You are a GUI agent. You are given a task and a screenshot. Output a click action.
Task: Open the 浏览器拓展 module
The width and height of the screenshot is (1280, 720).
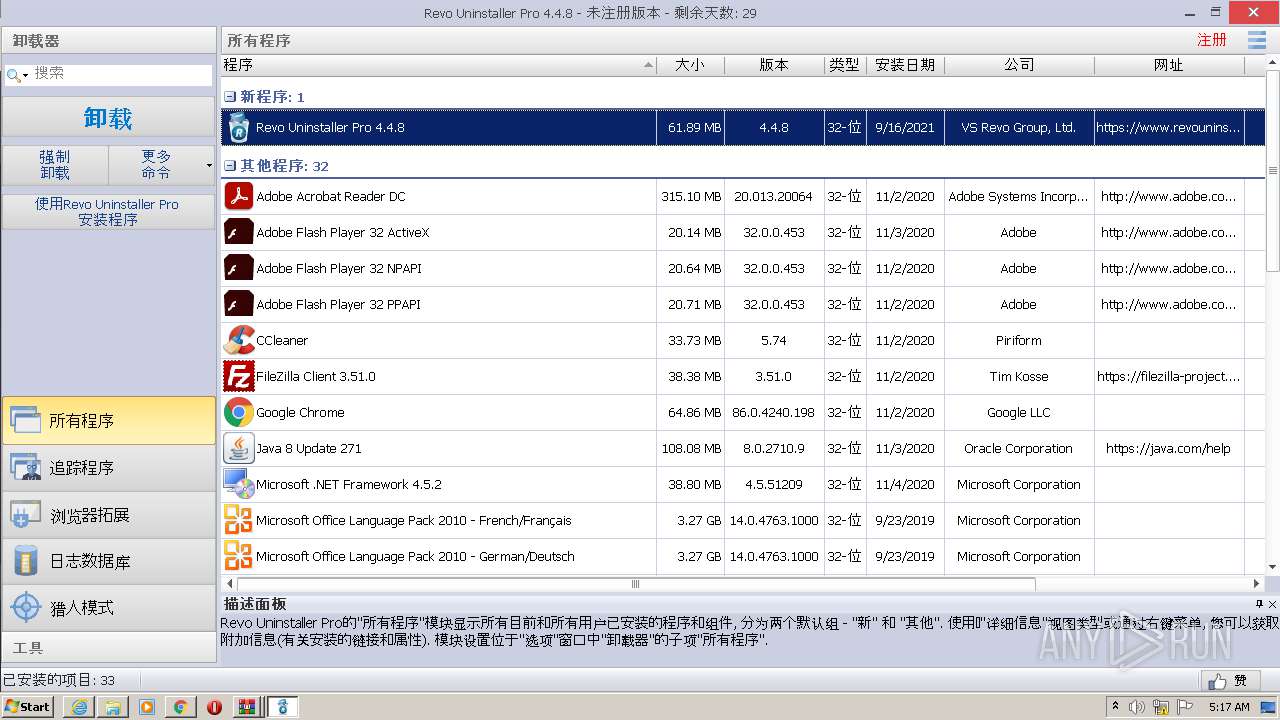(108, 515)
